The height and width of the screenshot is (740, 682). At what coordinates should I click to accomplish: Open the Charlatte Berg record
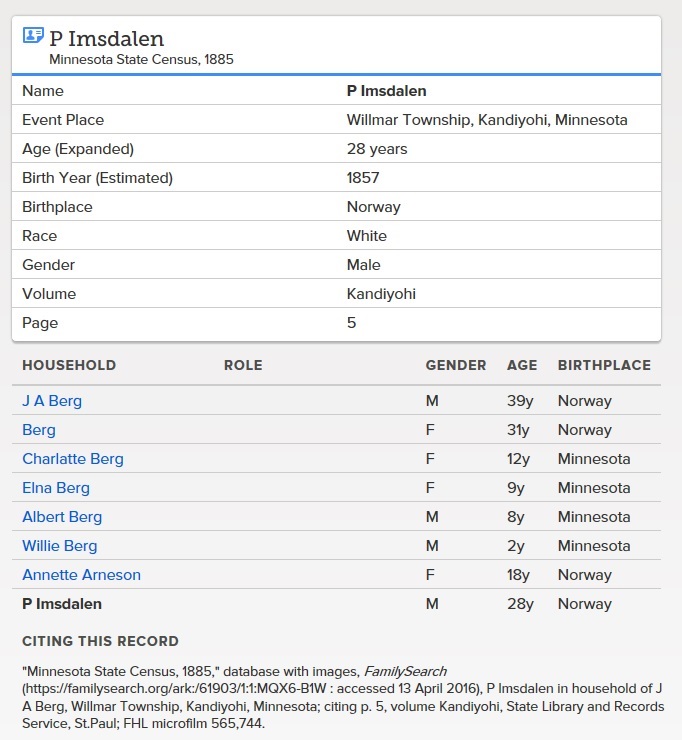[x=73, y=459]
